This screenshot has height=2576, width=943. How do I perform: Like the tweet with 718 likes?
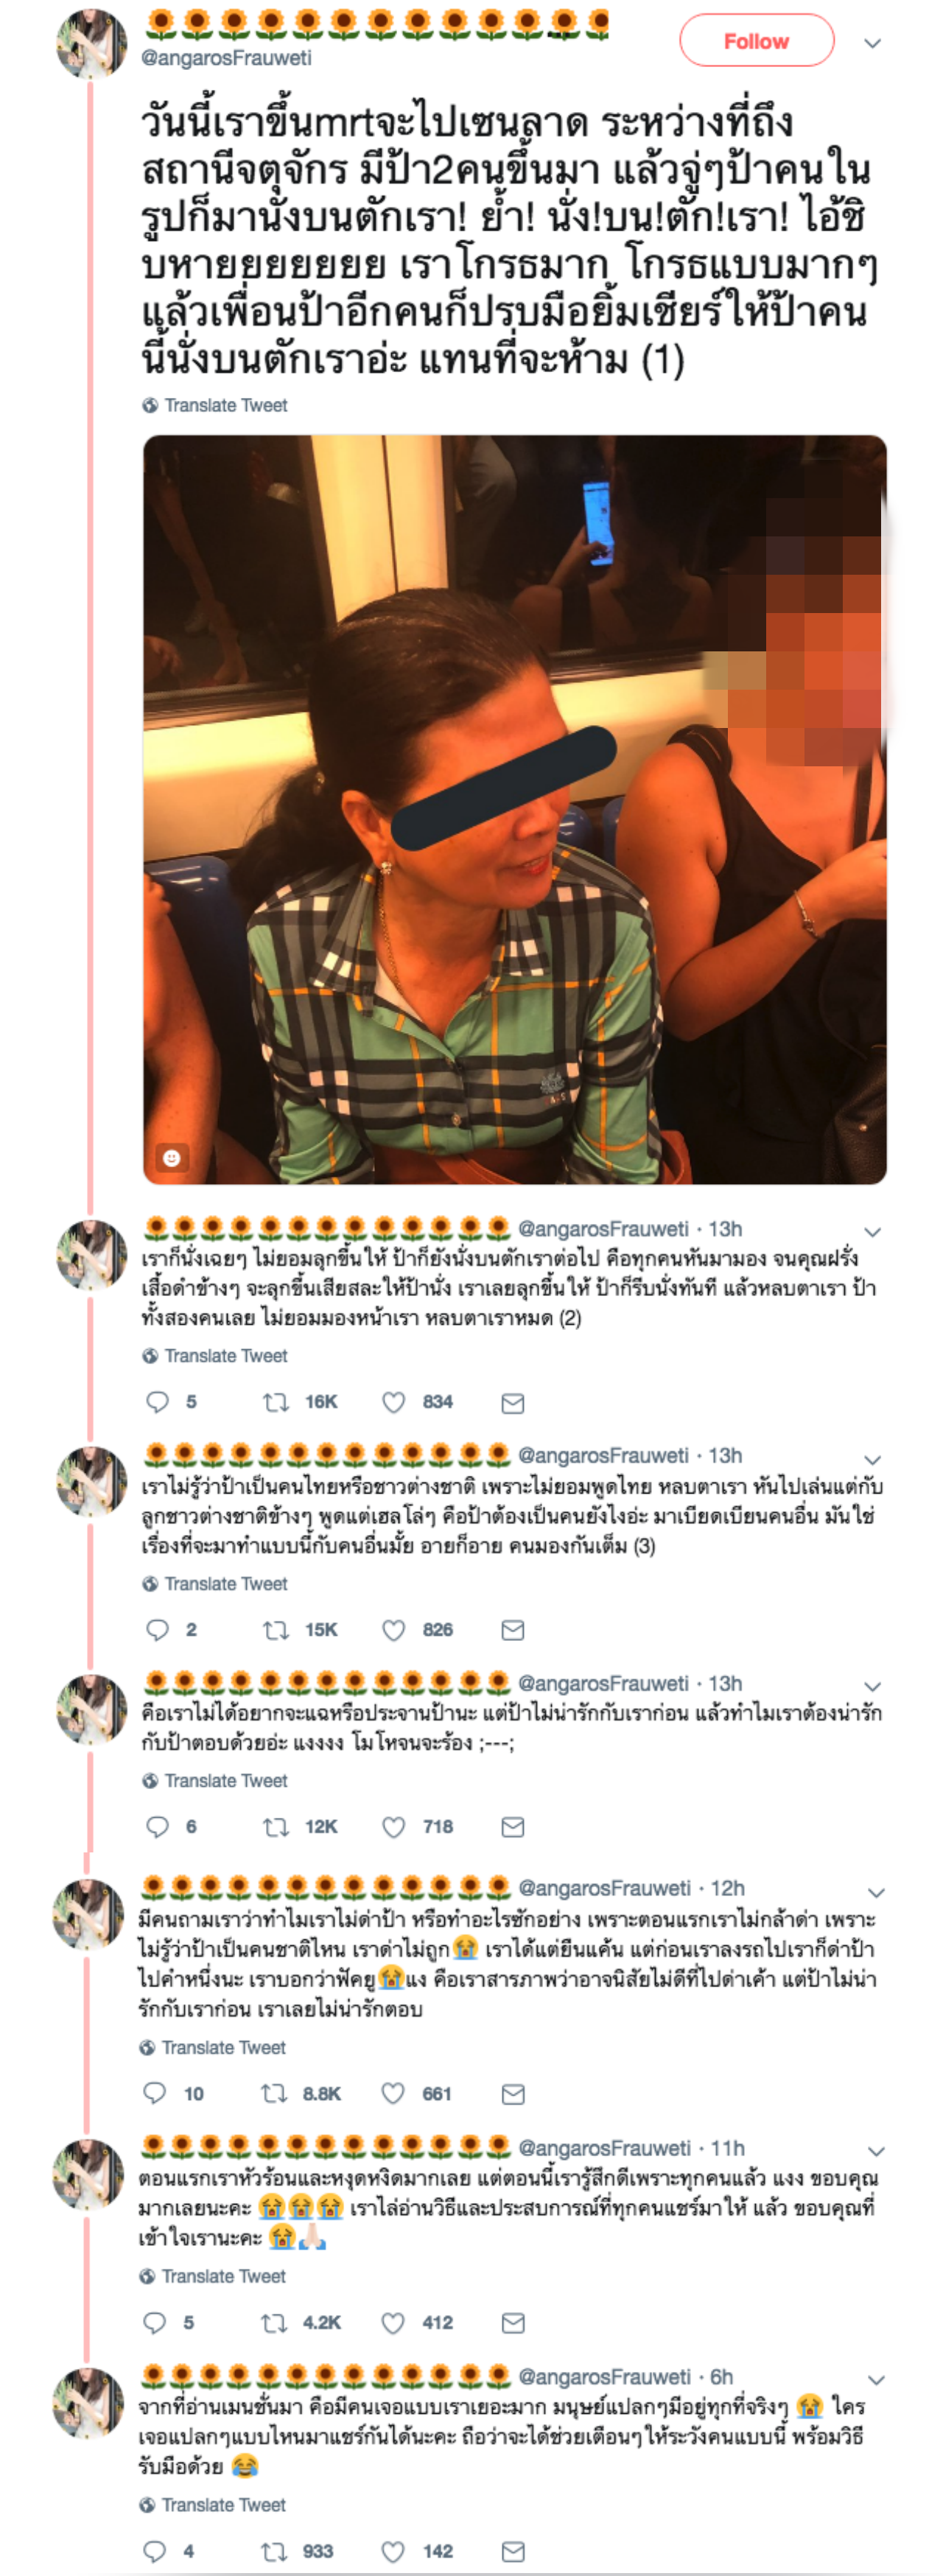[393, 1827]
